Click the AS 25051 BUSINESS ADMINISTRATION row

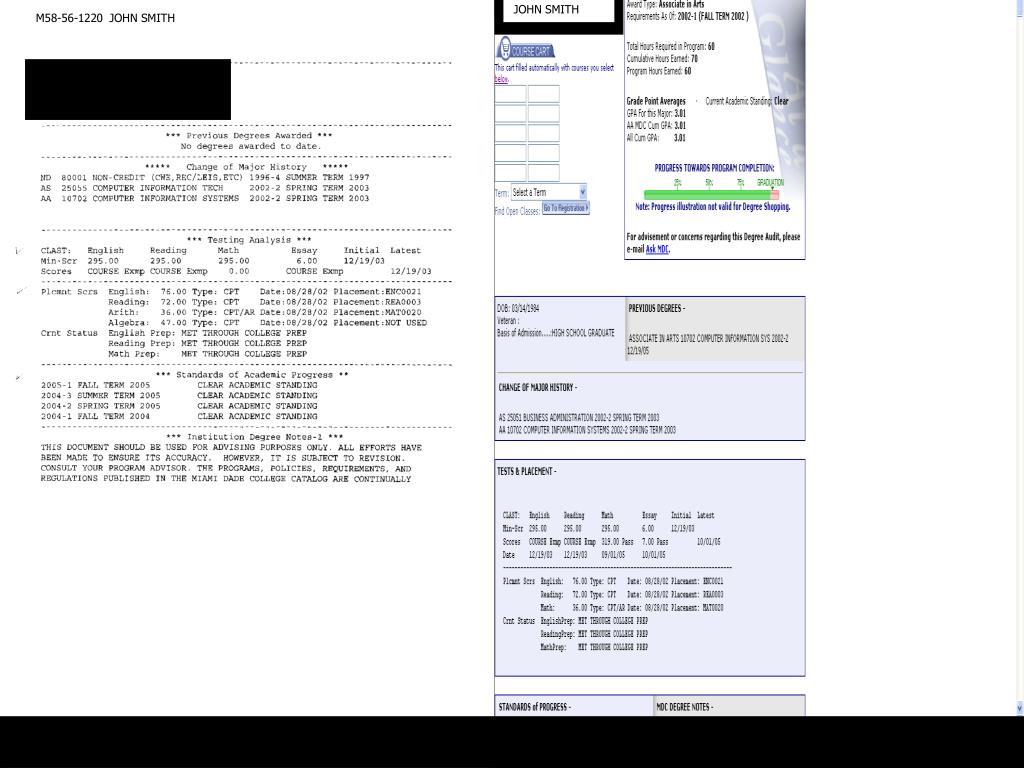point(579,417)
